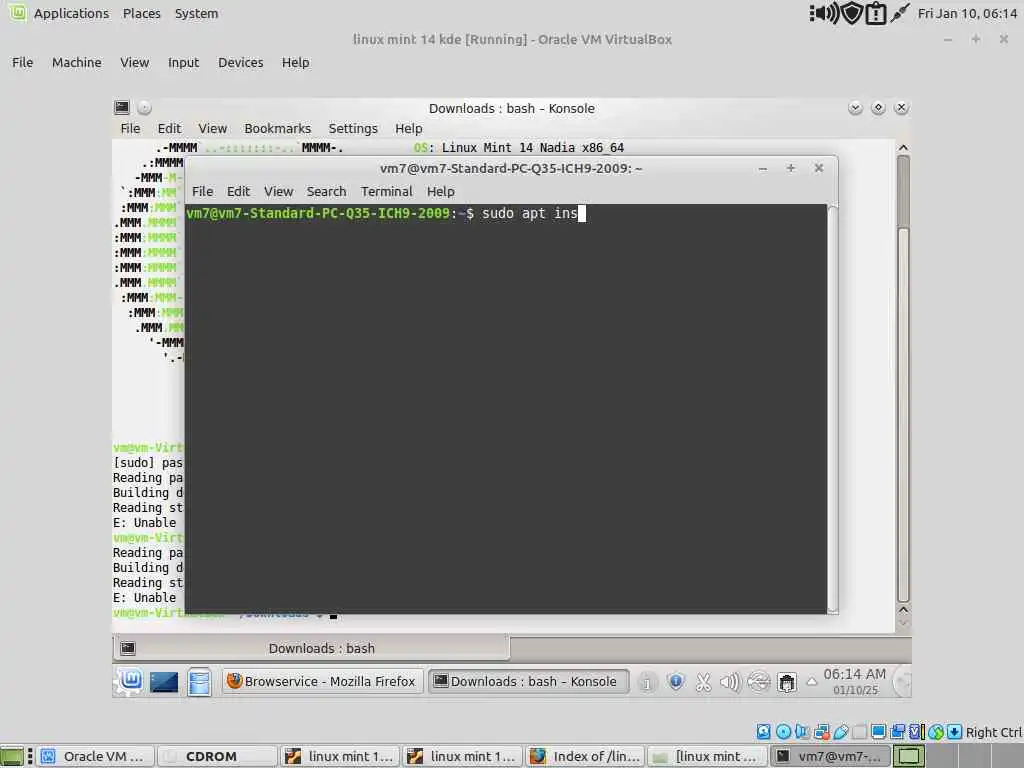The width and height of the screenshot is (1024, 768).
Task: Click host show desktop button in bottom panel
Action: [x=12, y=756]
